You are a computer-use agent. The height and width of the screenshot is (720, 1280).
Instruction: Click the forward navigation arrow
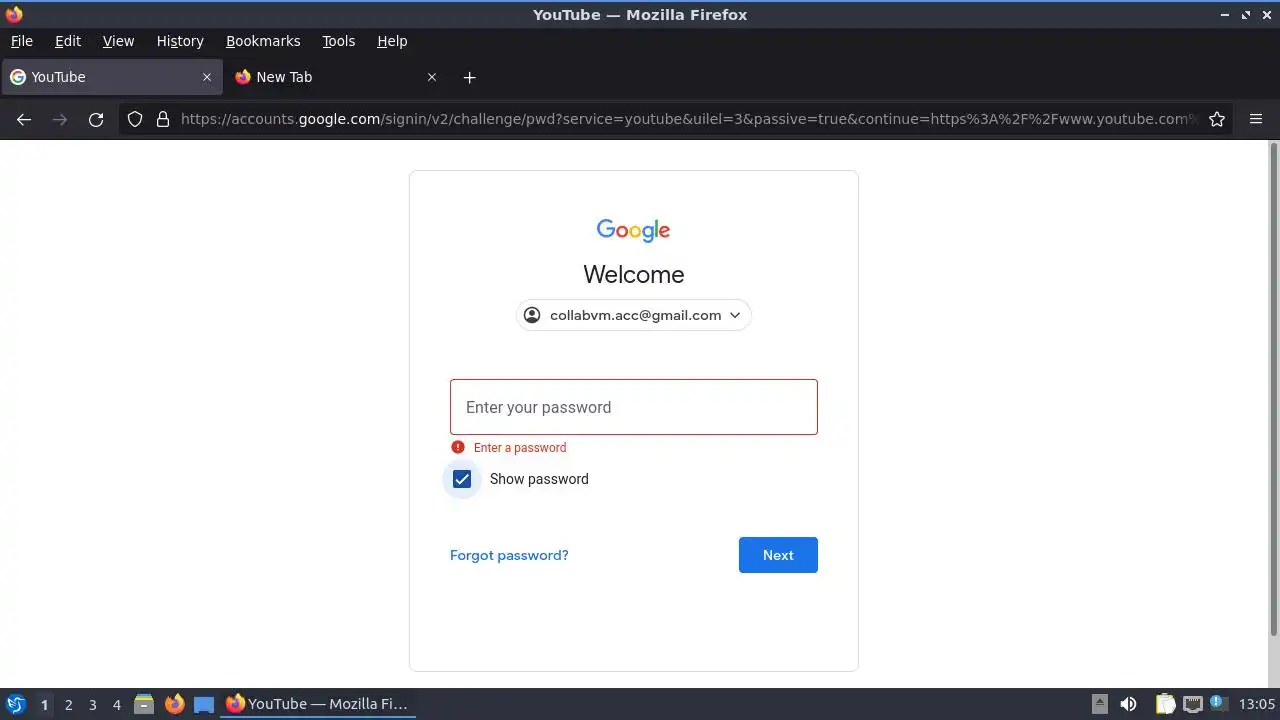tap(60, 119)
